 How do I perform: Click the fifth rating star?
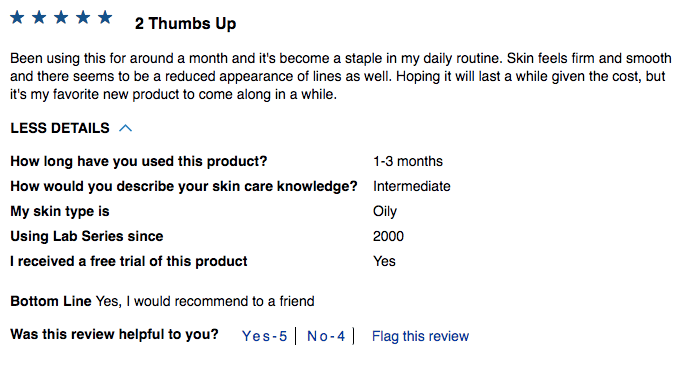tap(105, 18)
